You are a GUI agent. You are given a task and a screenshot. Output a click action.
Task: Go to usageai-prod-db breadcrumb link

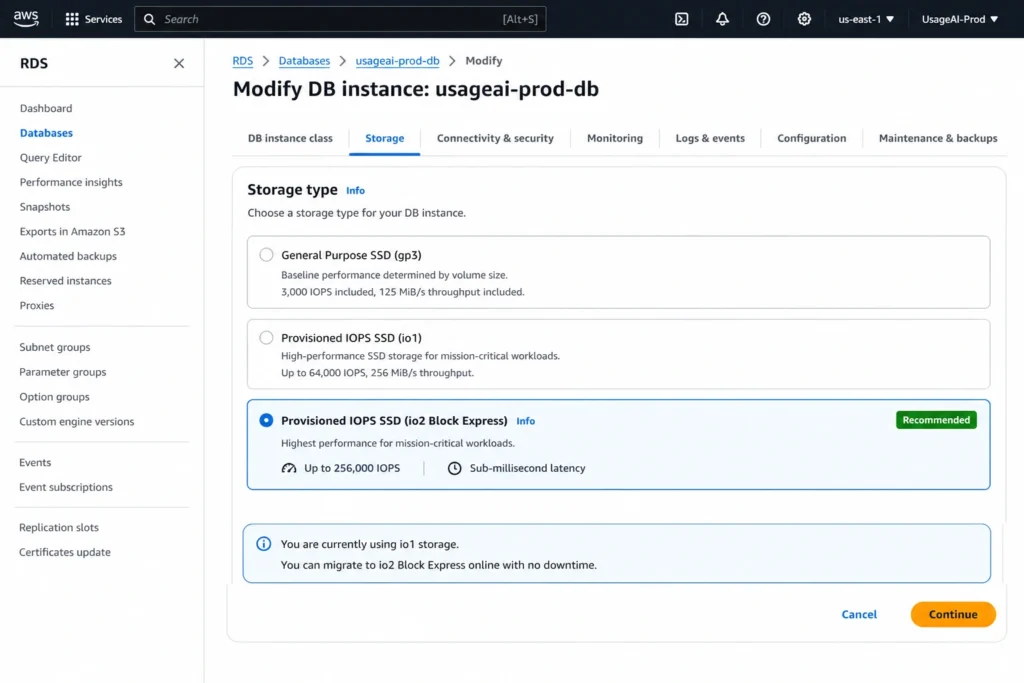pyautogui.click(x=397, y=61)
